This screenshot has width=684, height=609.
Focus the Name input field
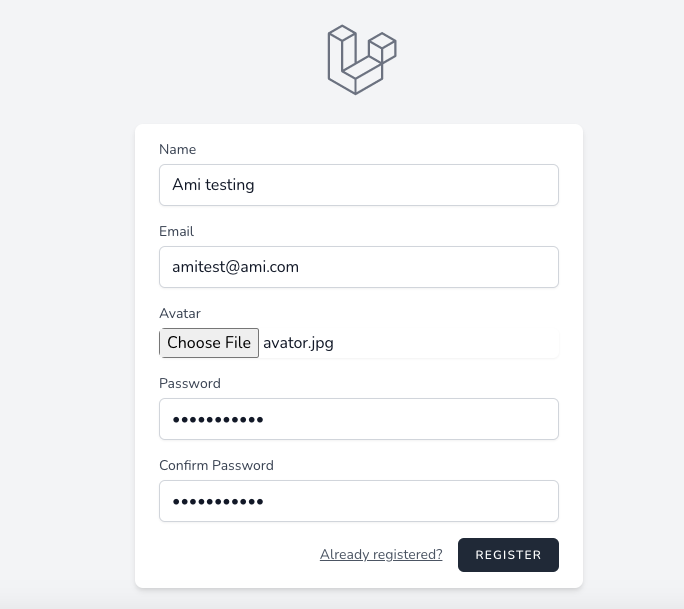tap(359, 185)
